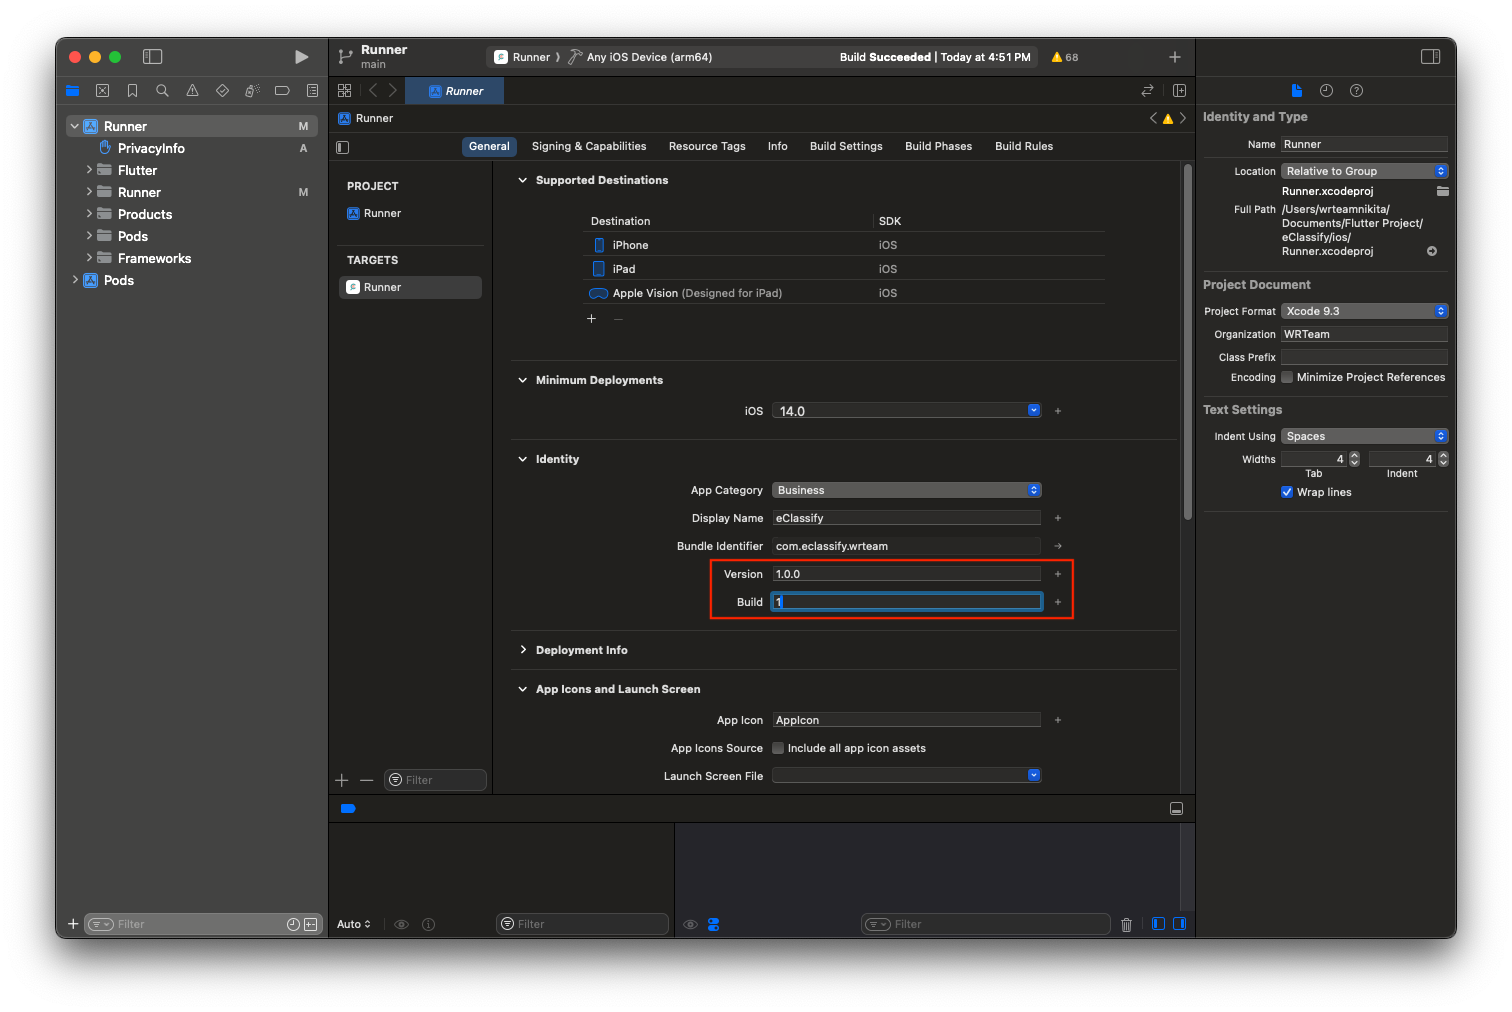Screen dimensions: 1512x1012
Task: Select Runner under TARGETS
Action: [382, 287]
